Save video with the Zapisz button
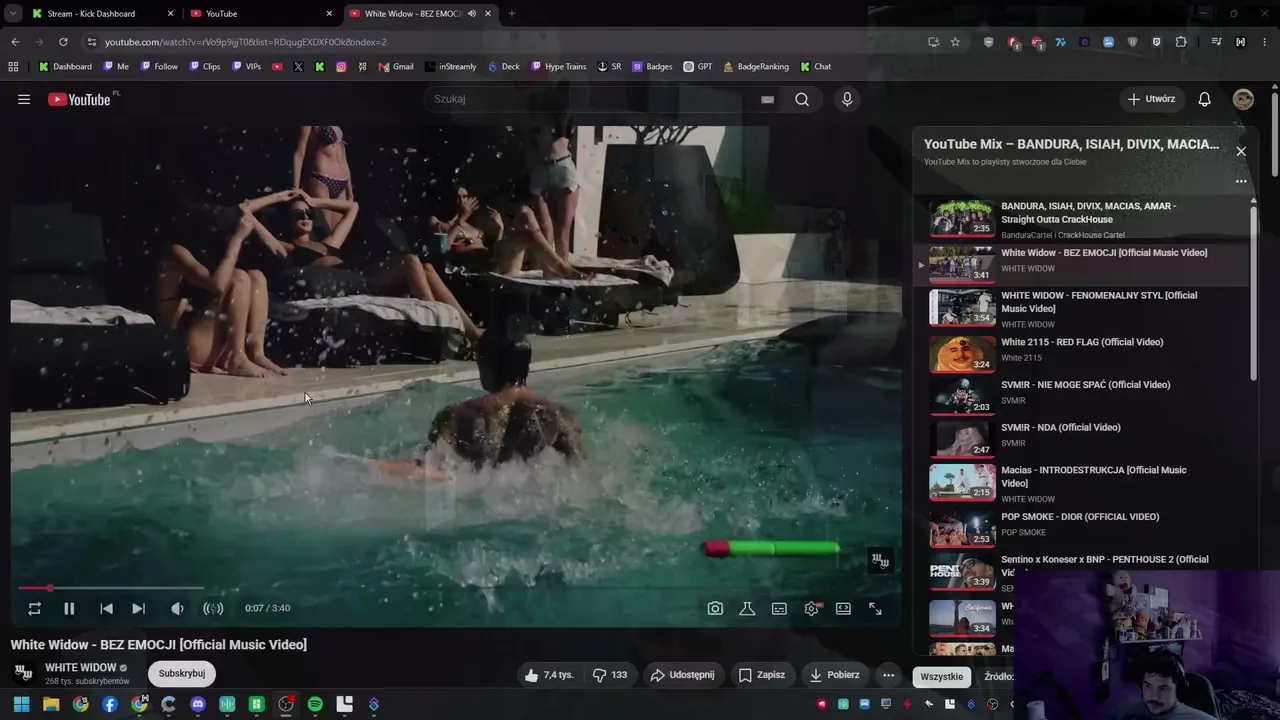The width and height of the screenshot is (1280, 720). [x=761, y=675]
